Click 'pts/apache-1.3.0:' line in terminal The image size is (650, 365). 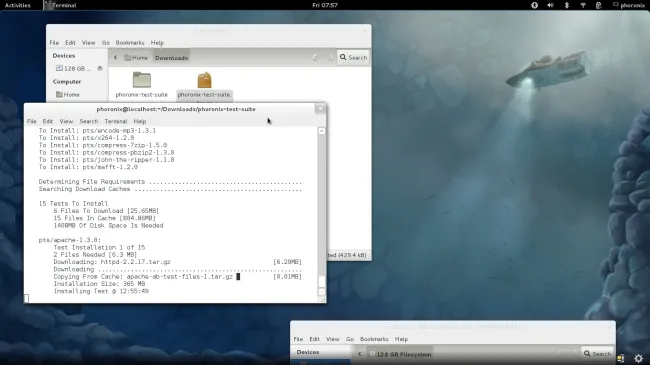70,240
